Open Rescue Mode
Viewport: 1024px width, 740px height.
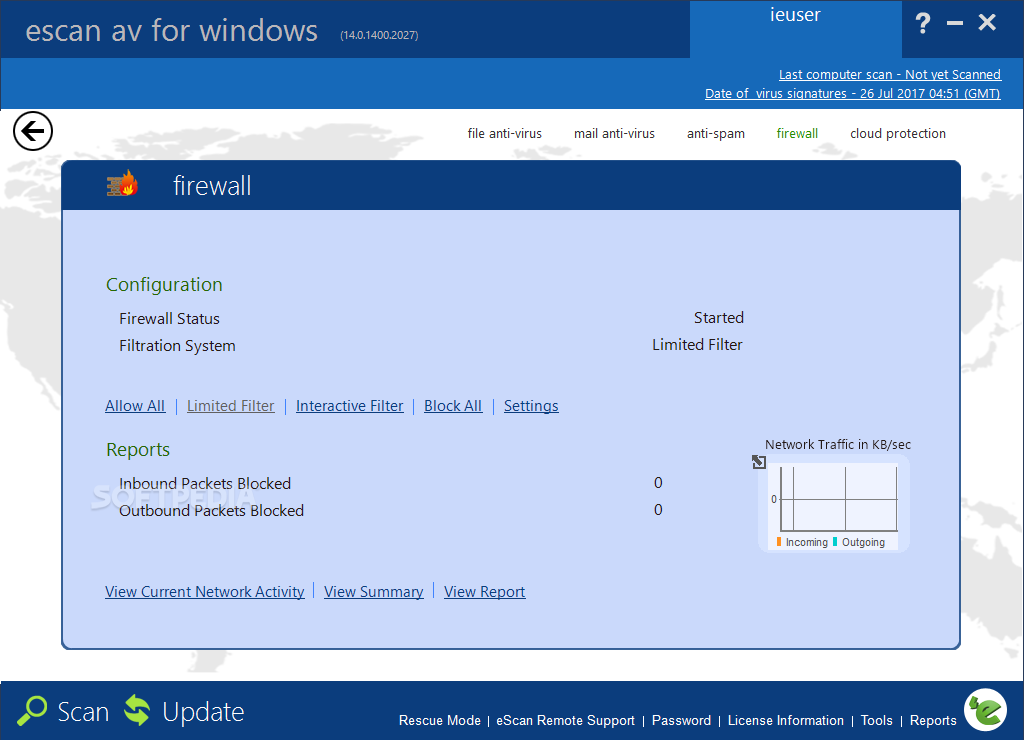click(440, 720)
